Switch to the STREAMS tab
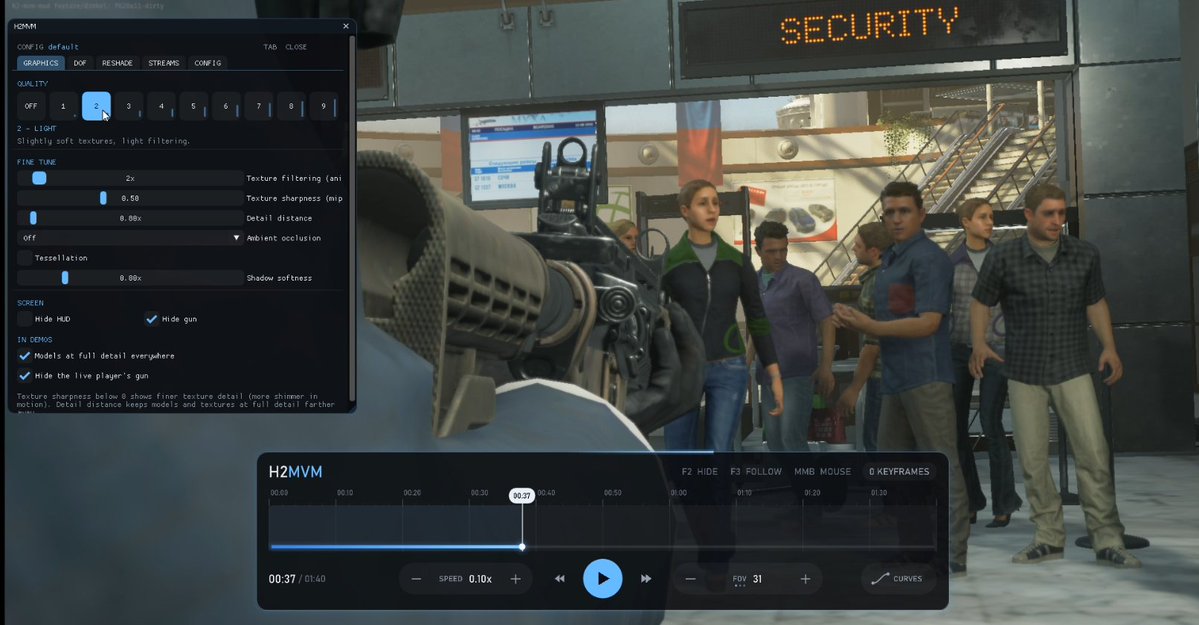1199x625 pixels. [x=164, y=63]
